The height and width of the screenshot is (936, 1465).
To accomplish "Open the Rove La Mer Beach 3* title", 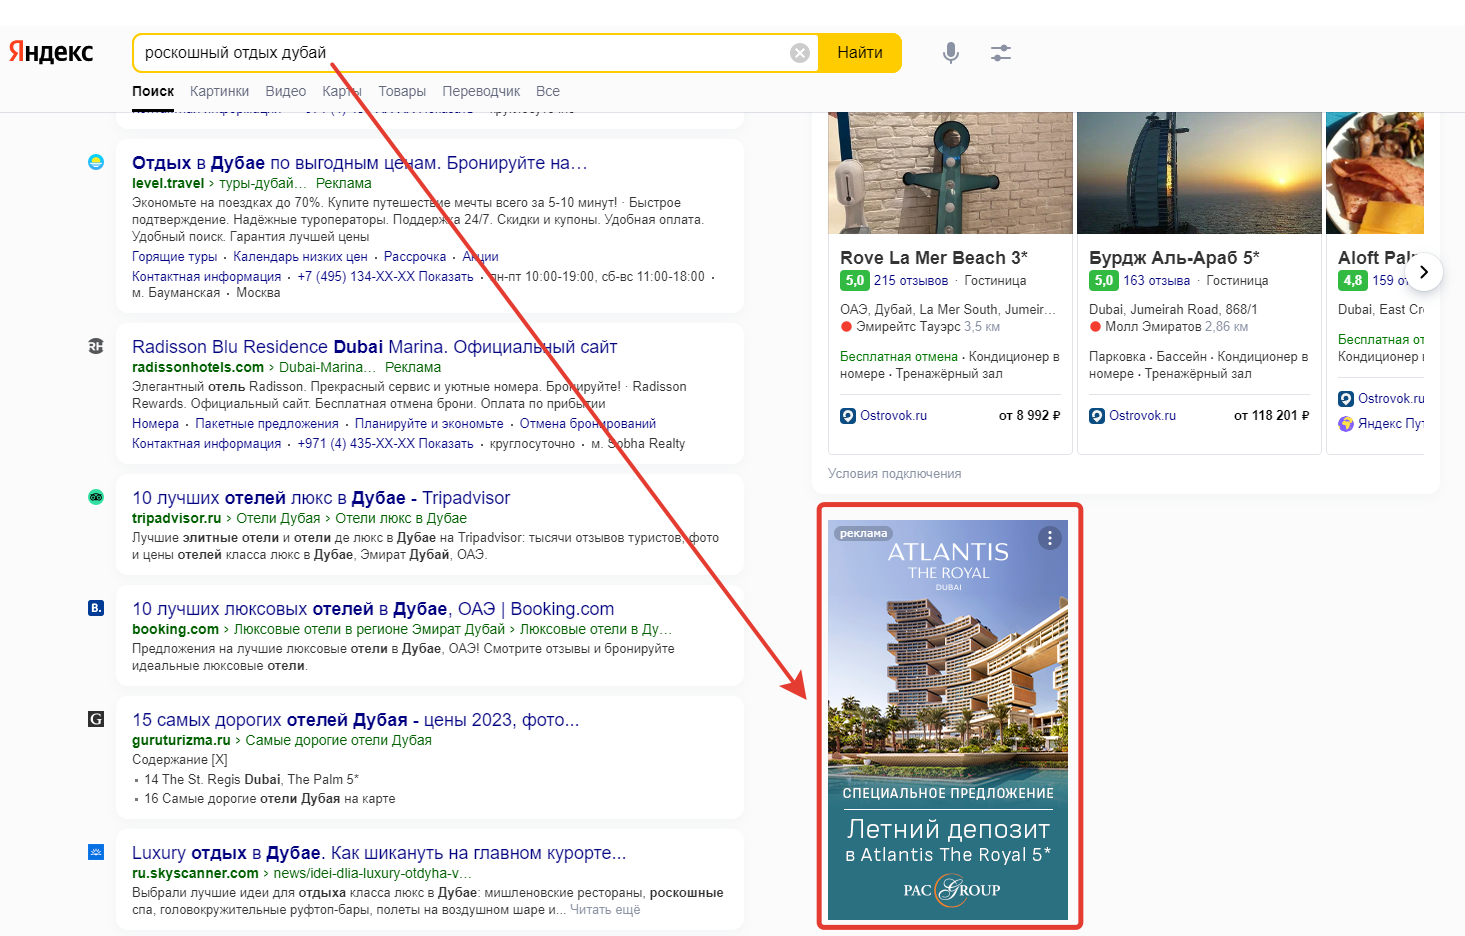I will pyautogui.click(x=934, y=258).
